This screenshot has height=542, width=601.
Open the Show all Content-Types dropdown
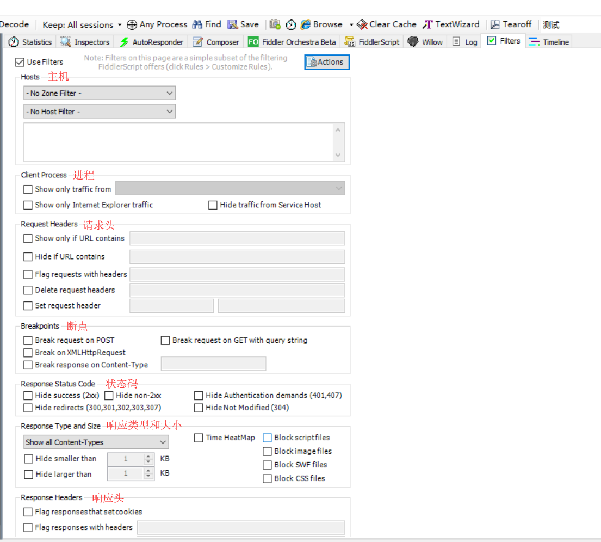coord(96,442)
